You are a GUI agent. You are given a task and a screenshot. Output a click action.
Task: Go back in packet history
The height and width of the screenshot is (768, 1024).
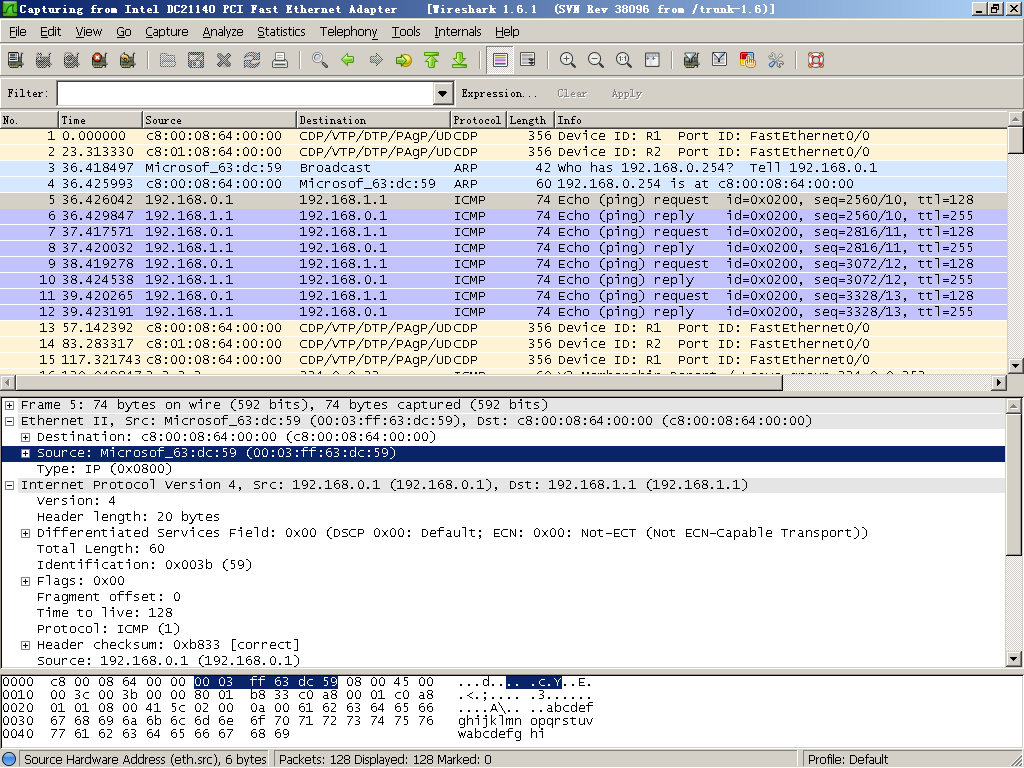point(348,61)
